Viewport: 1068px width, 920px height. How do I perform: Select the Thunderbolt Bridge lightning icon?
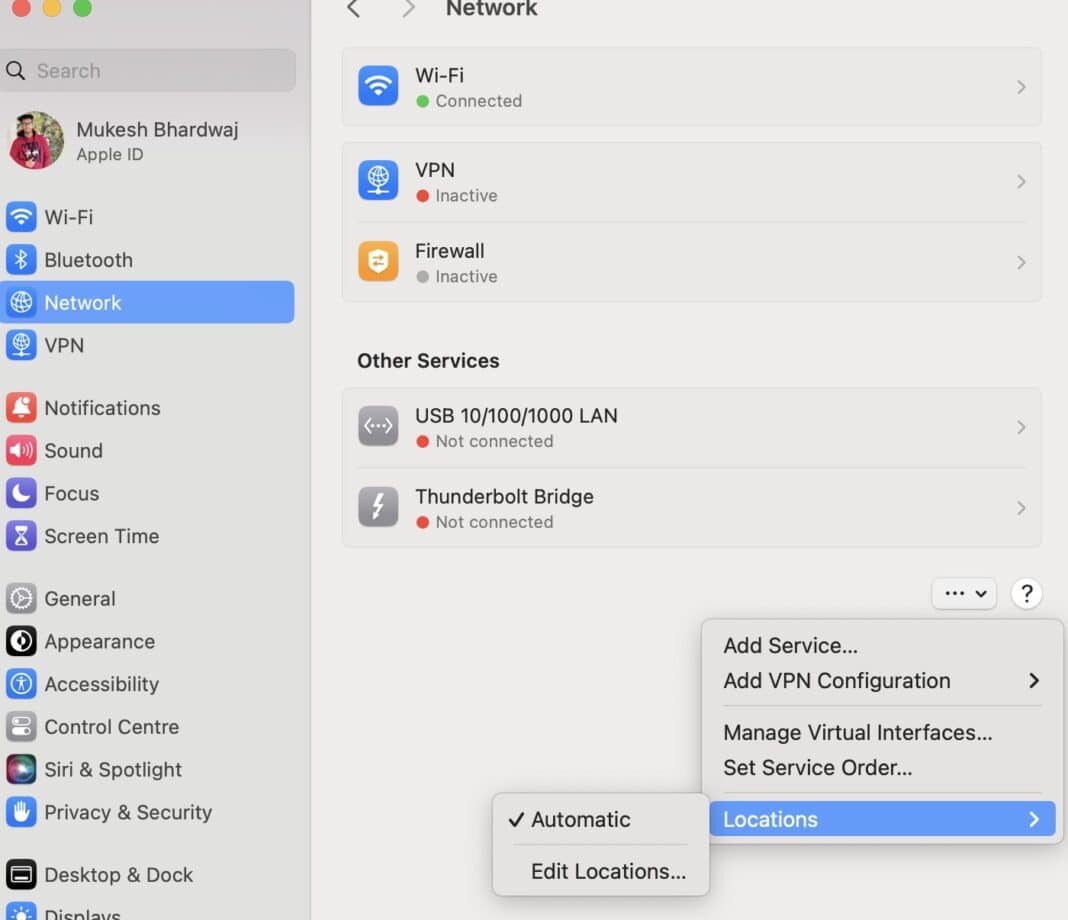tap(378, 507)
